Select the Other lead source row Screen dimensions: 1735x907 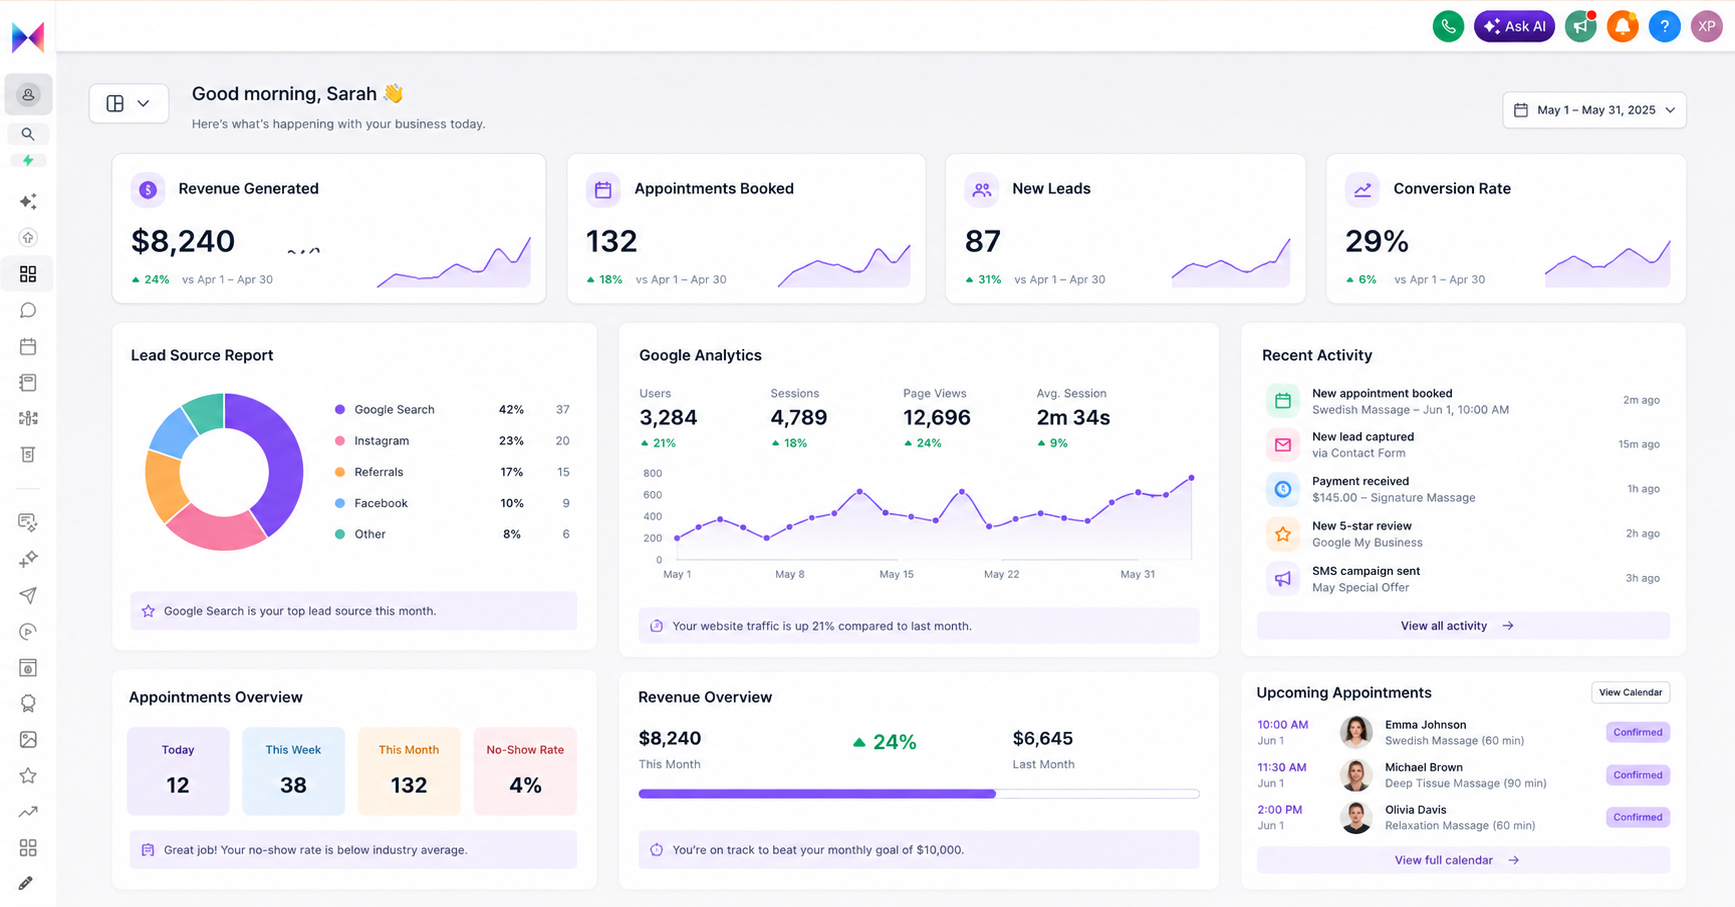coord(452,534)
